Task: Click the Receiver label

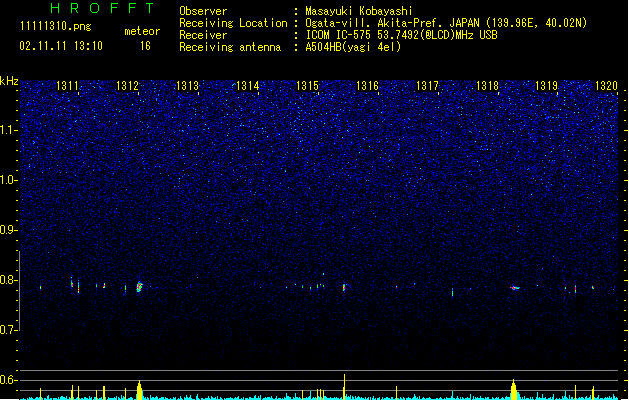Action: click(x=203, y=35)
